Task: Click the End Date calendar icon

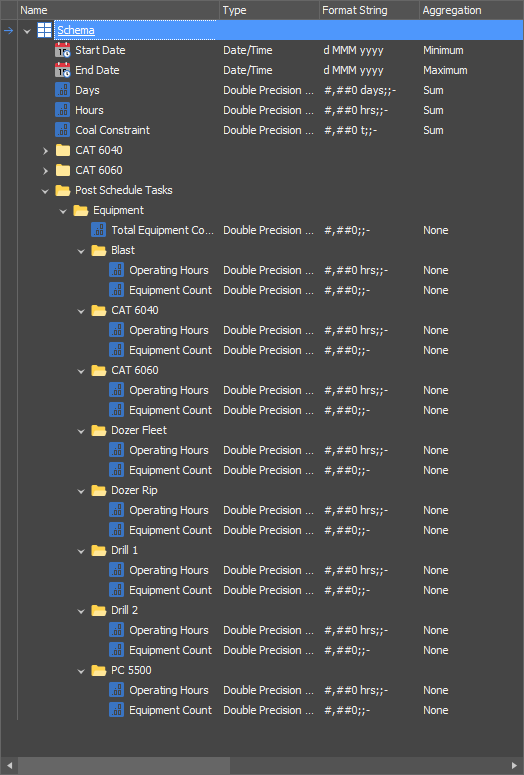Action: [63, 70]
